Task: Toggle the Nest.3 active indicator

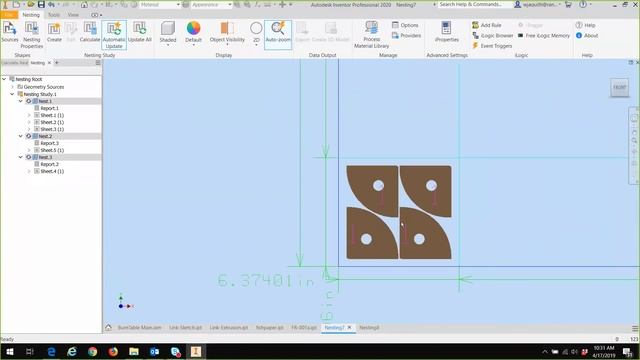Action: (29, 157)
